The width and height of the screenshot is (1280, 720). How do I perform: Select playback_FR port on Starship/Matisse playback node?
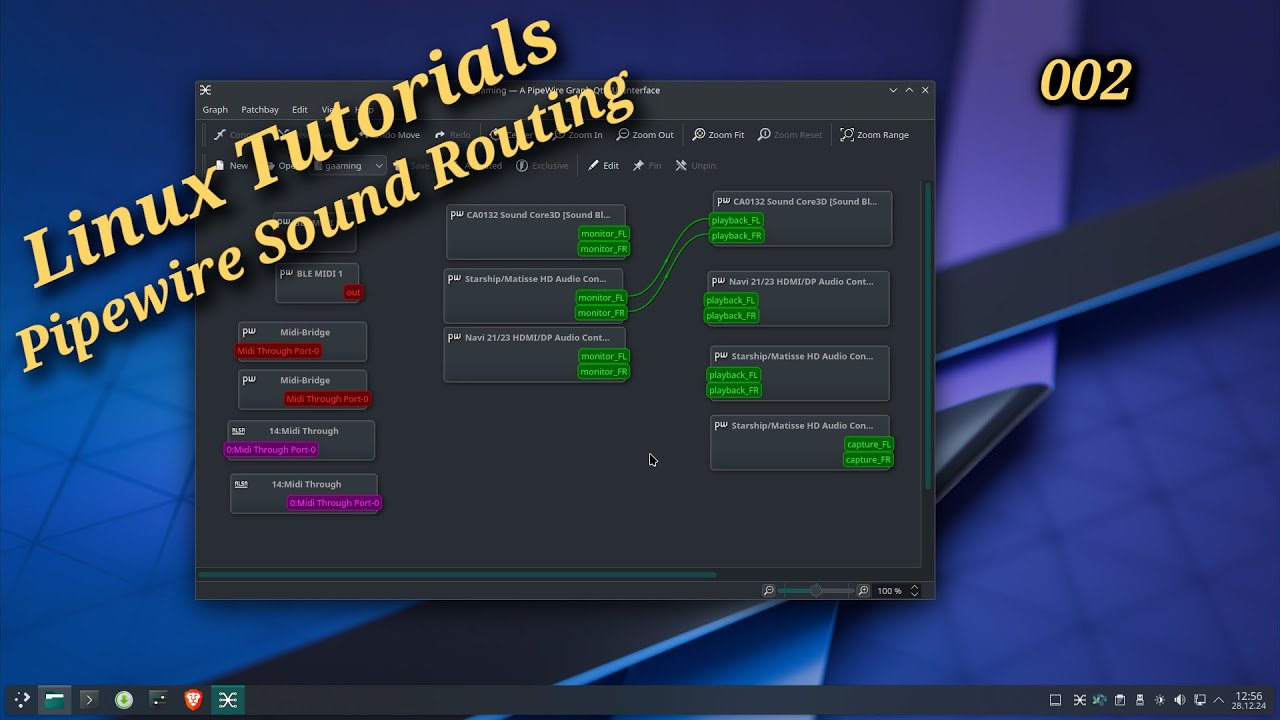tap(733, 391)
